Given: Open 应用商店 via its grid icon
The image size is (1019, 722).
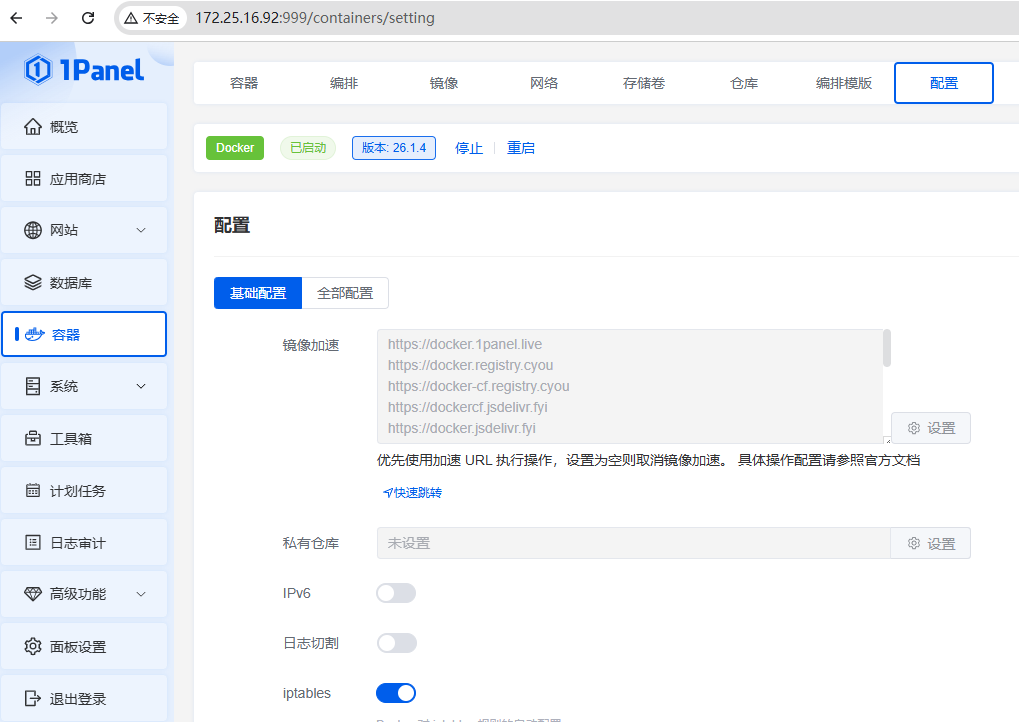Looking at the screenshot, I should 33,179.
